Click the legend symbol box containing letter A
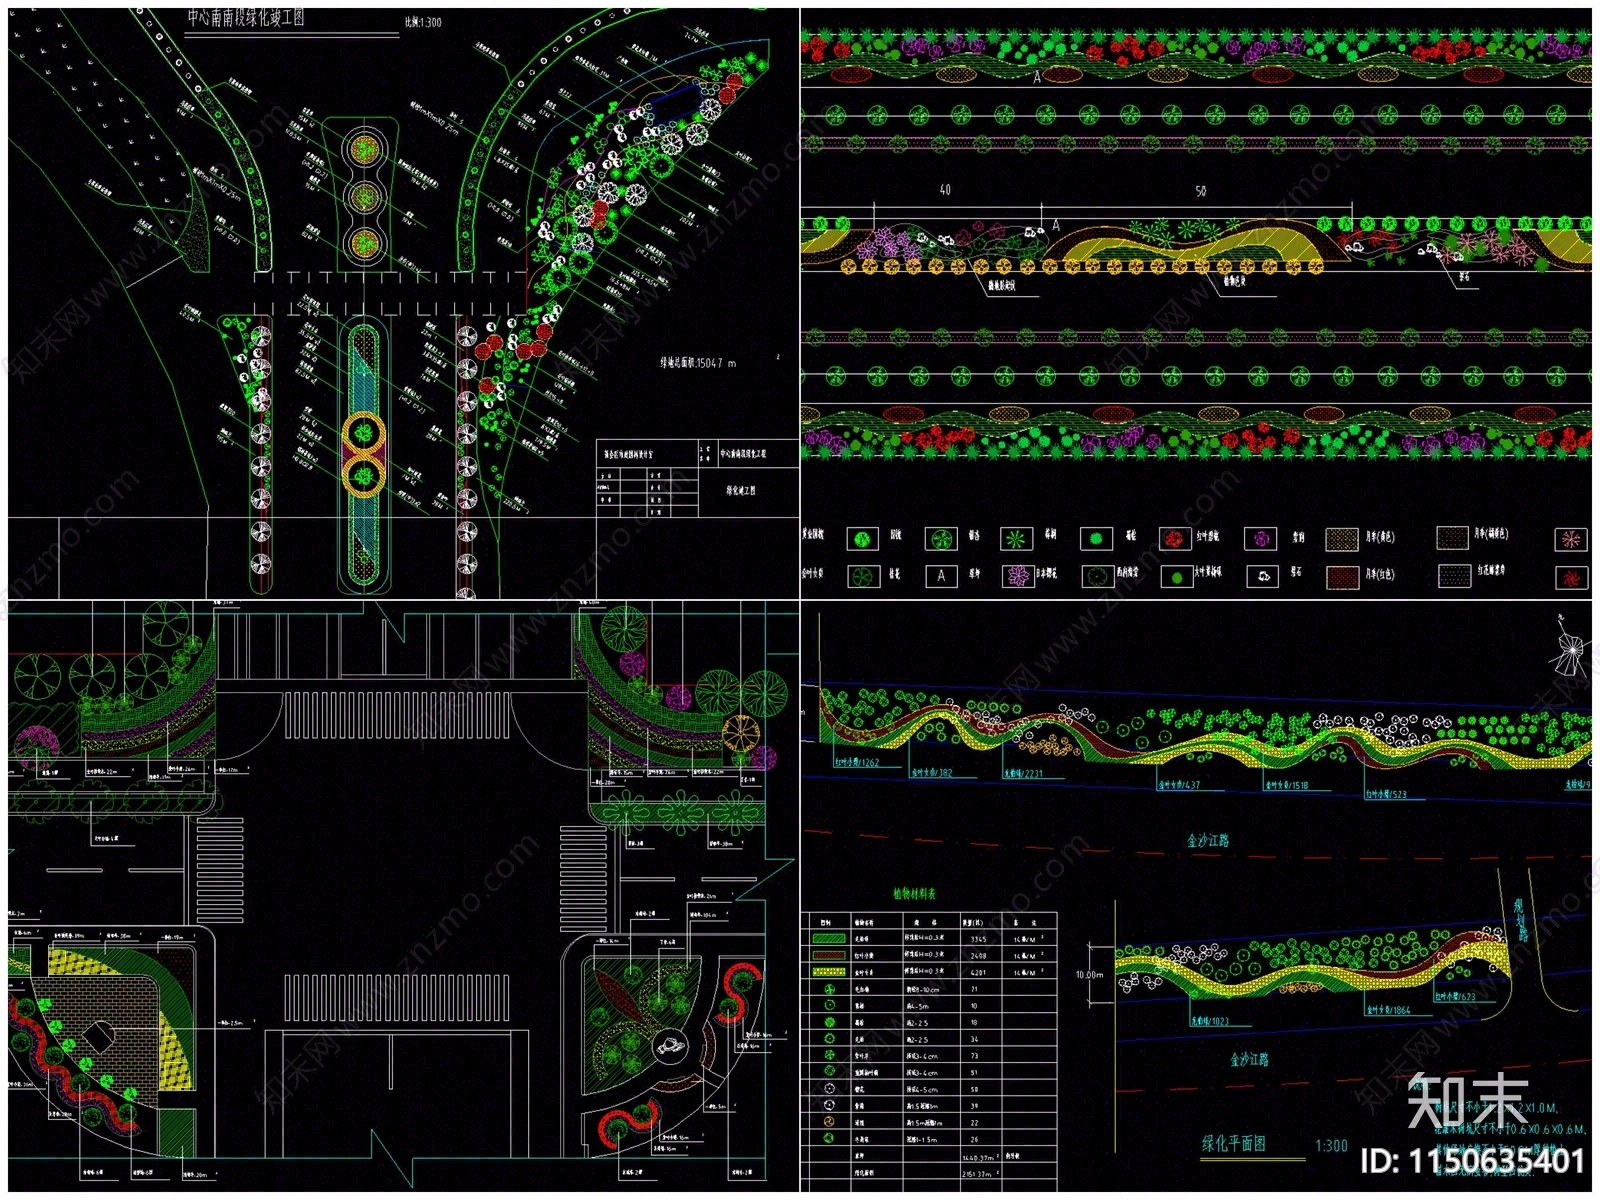Image resolution: width=1600 pixels, height=1200 pixels. [940, 576]
